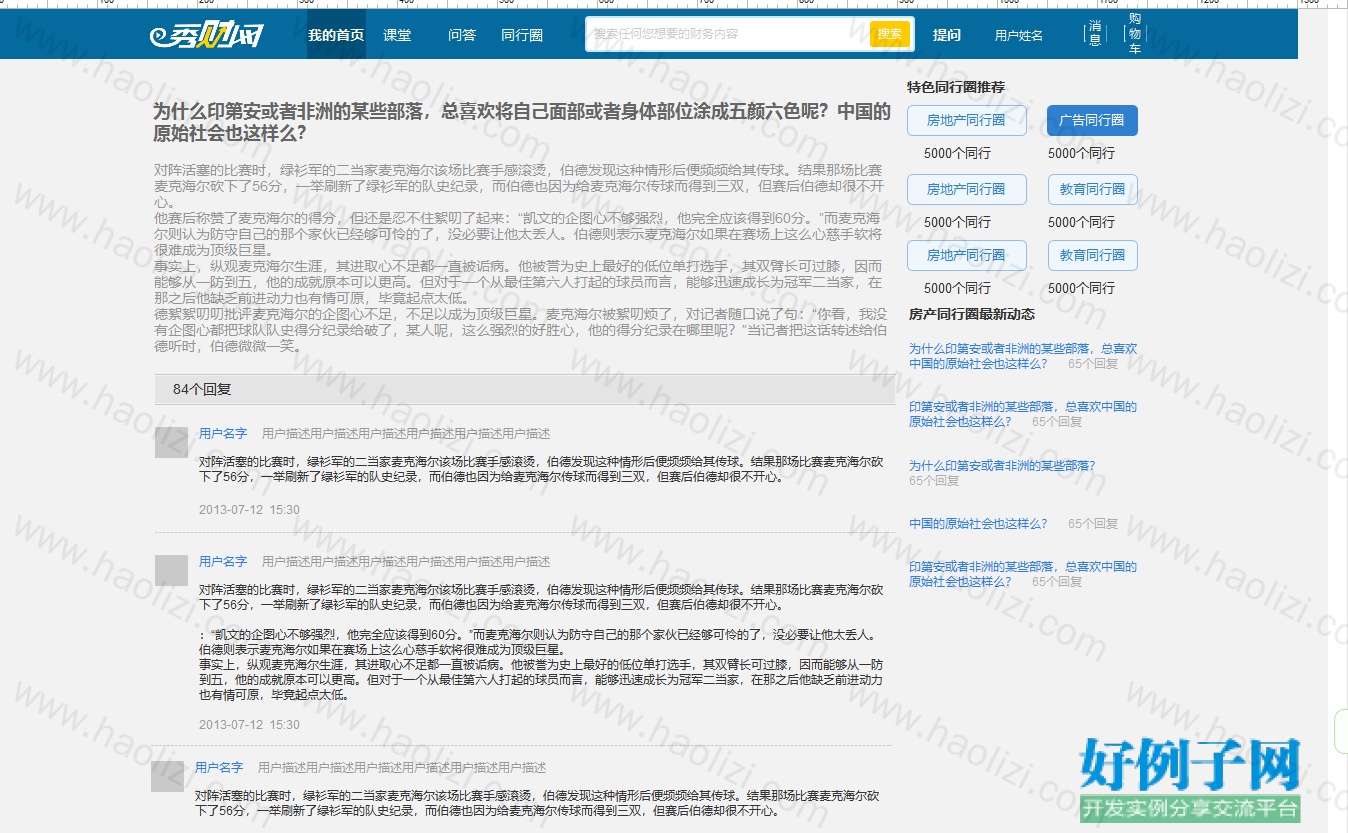
Task: Click 提问 in the header
Action: coord(947,35)
